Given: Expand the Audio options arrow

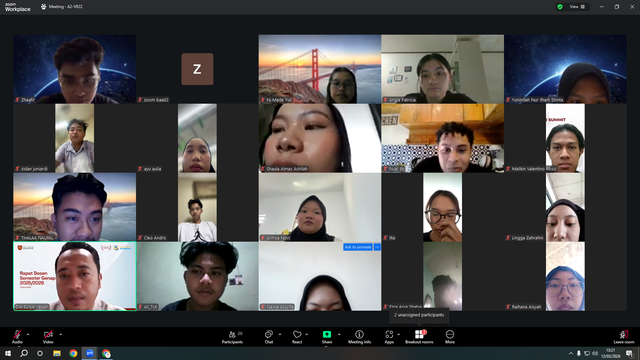Looking at the screenshot, I should (x=28, y=334).
